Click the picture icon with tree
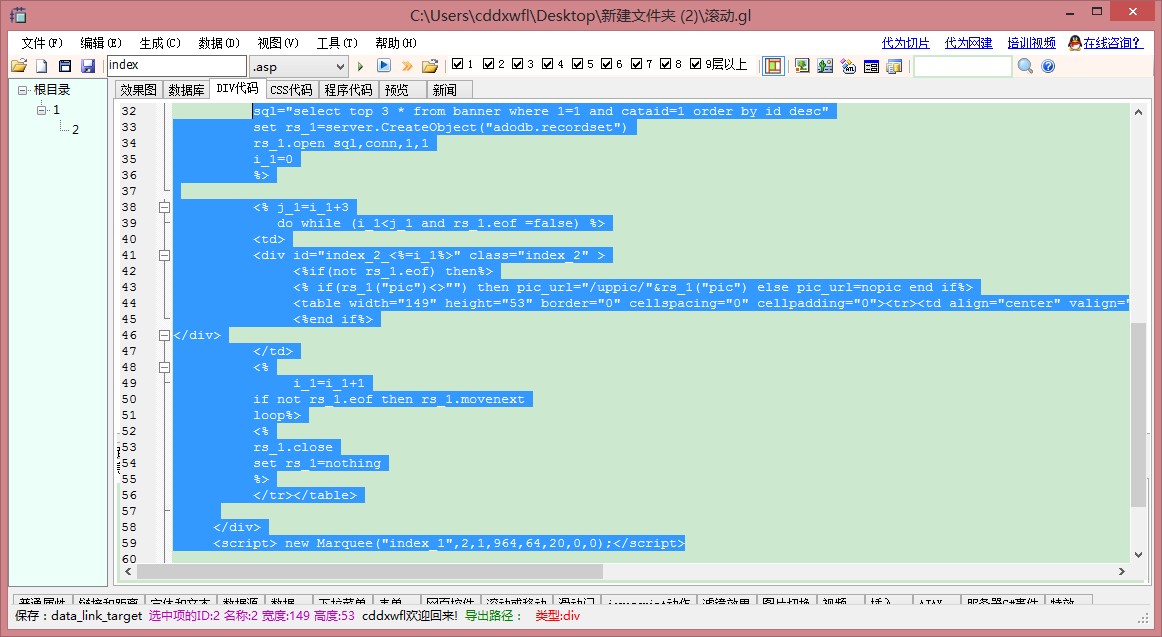Viewport: 1162px width, 637px height. click(802, 66)
